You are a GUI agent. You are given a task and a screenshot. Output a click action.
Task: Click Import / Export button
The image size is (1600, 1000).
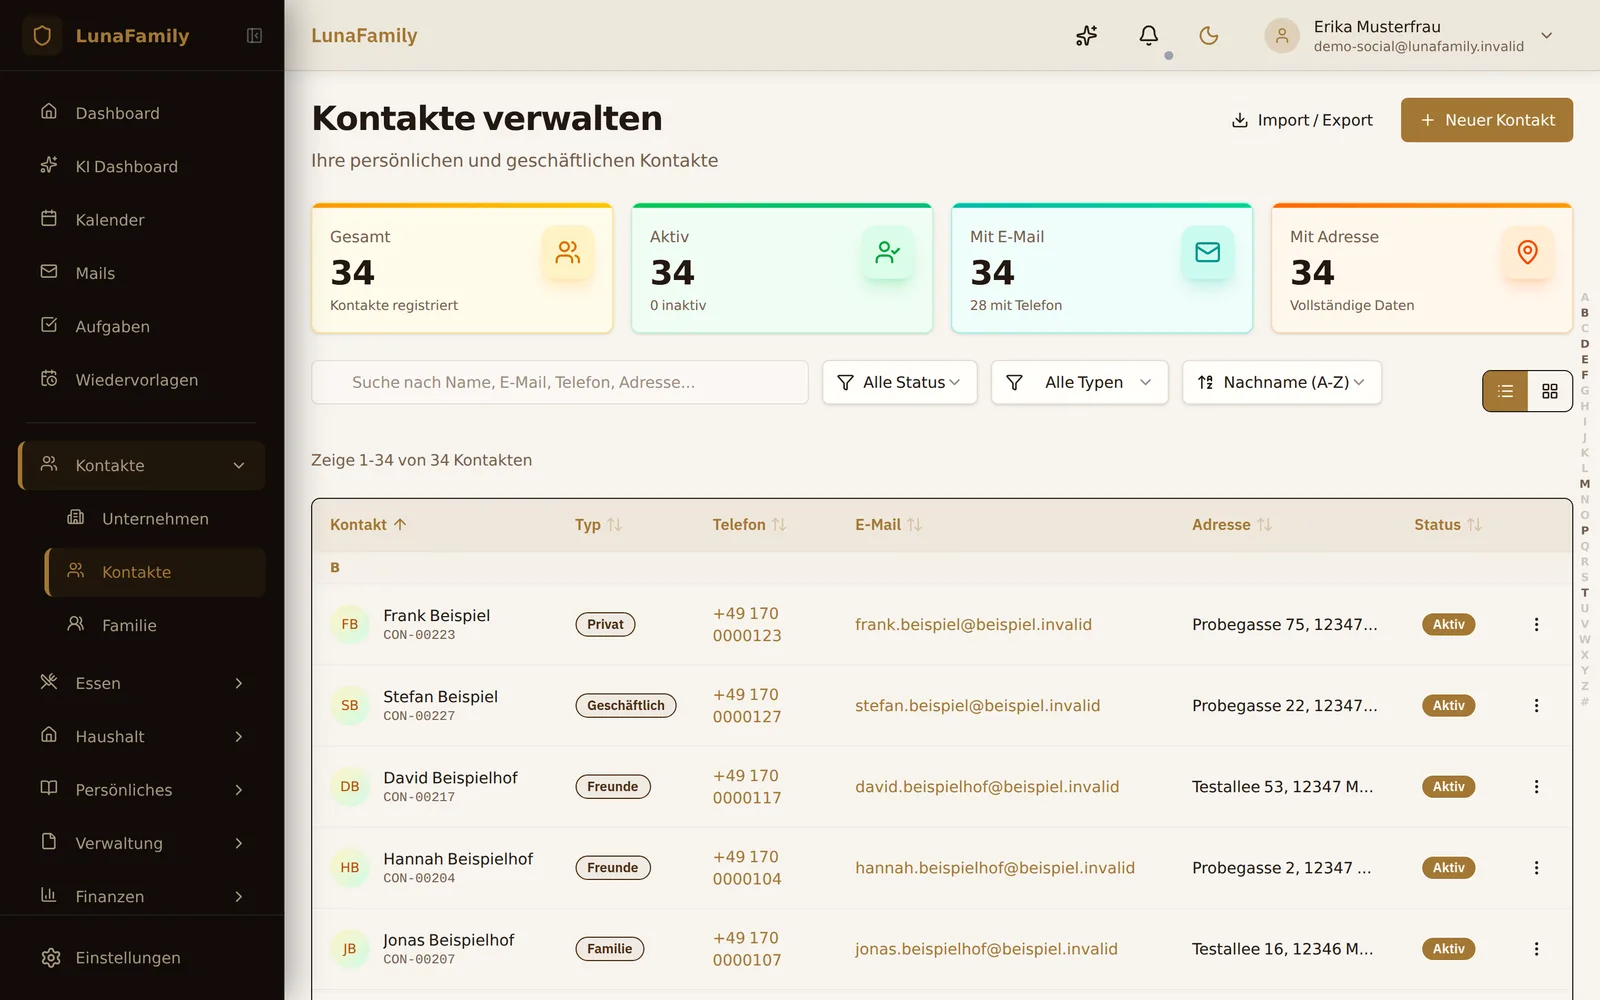pyautogui.click(x=1302, y=120)
